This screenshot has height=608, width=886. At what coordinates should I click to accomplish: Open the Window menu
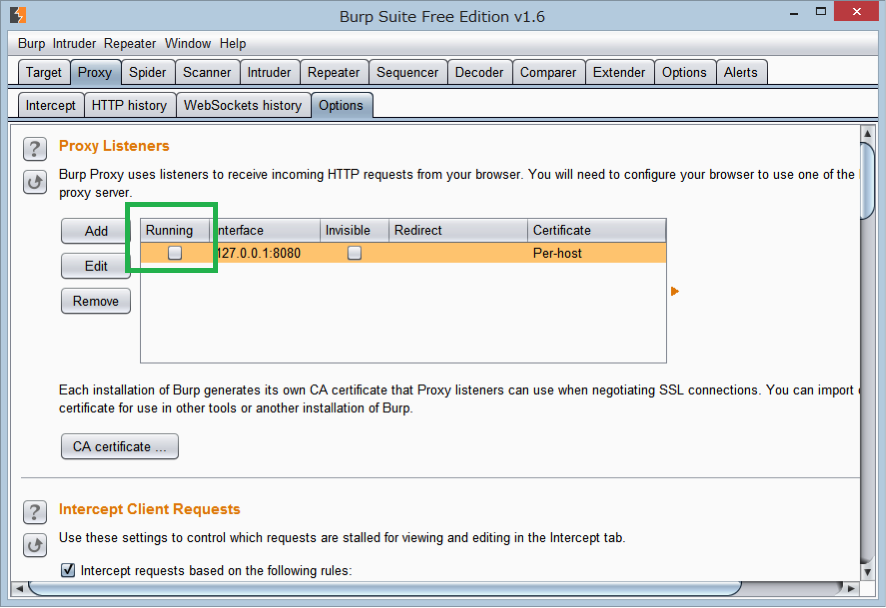(188, 44)
